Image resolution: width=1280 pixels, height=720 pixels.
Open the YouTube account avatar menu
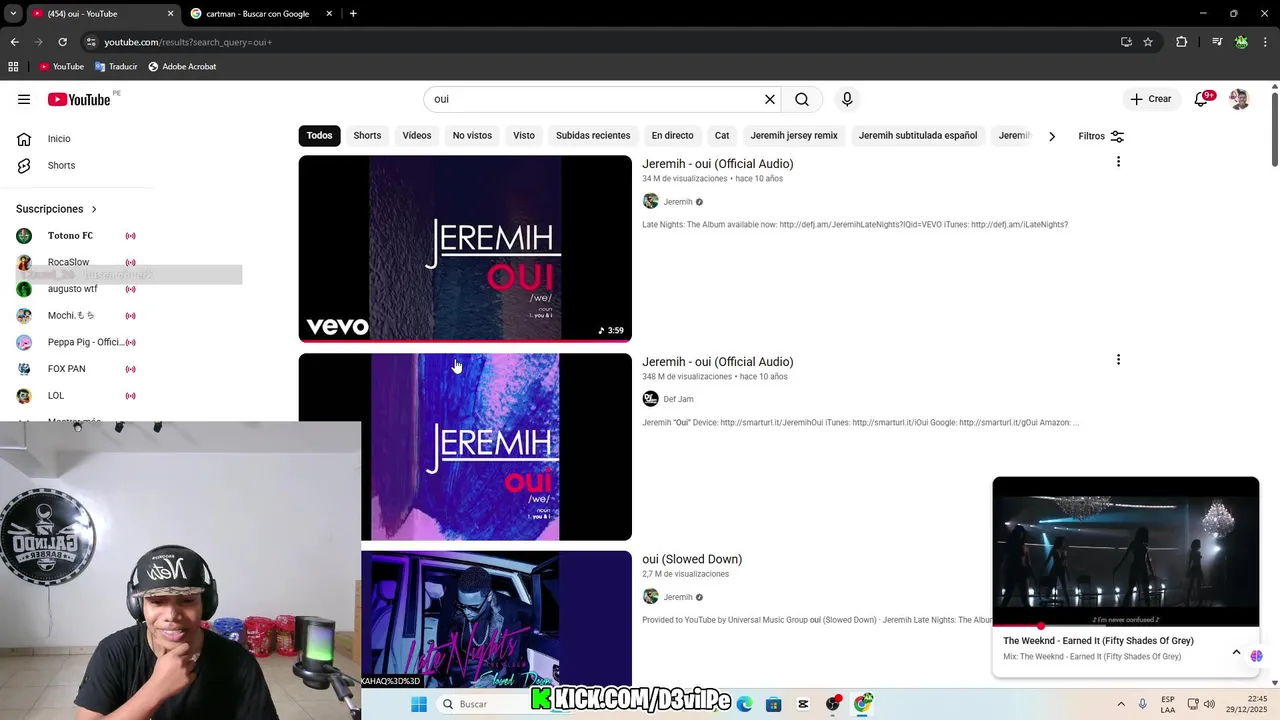[1239, 99]
